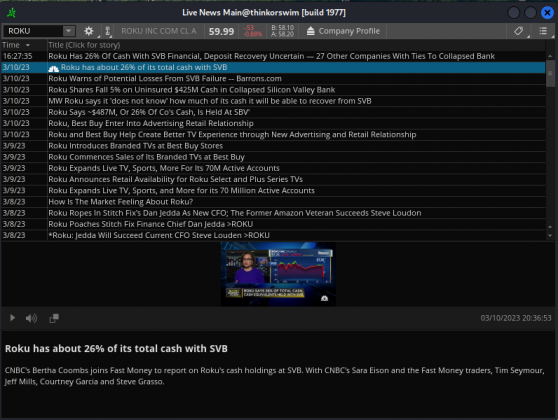Viewport: 558px width, 420px height.
Task: Click the news list scrollbar up arrow
Action: click(x=550, y=56)
